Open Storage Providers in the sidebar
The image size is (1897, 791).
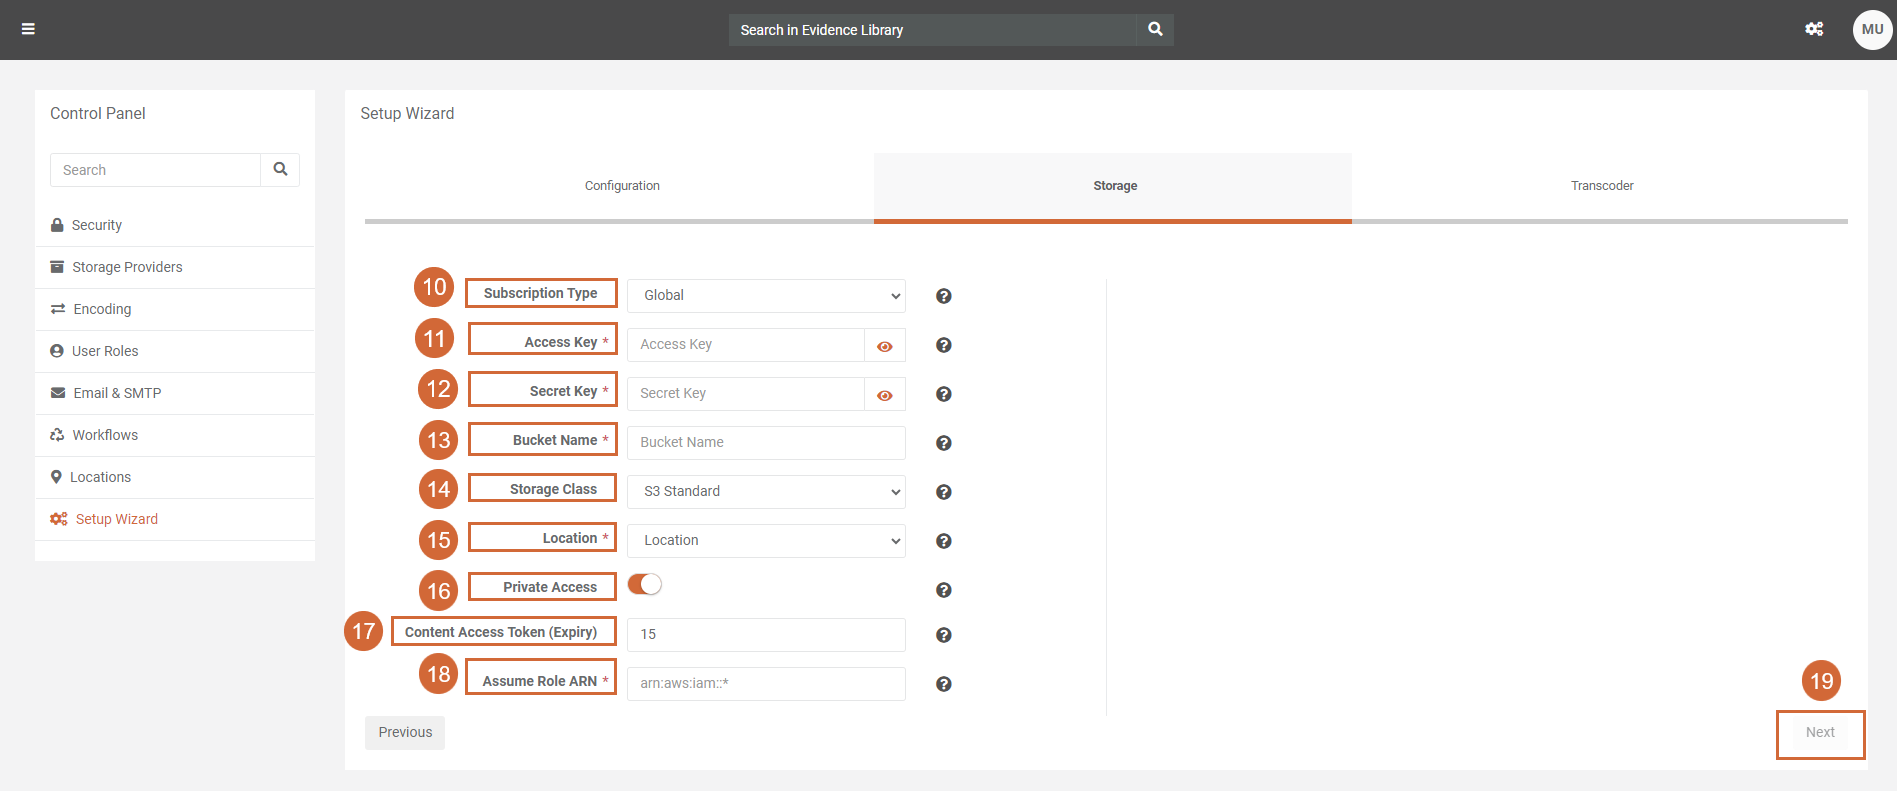coord(127,267)
